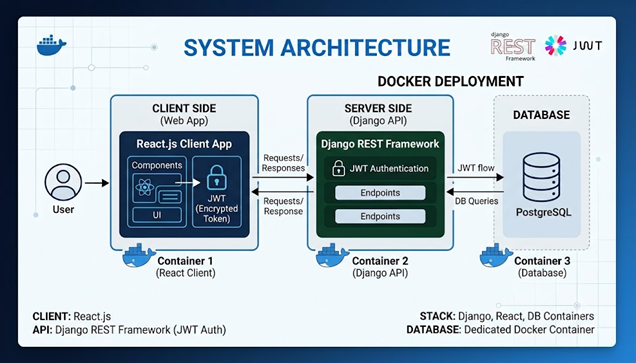Viewport: 636px width, 363px height.
Task: Click the upper Requests/Responses label
Action: pyautogui.click(x=283, y=163)
